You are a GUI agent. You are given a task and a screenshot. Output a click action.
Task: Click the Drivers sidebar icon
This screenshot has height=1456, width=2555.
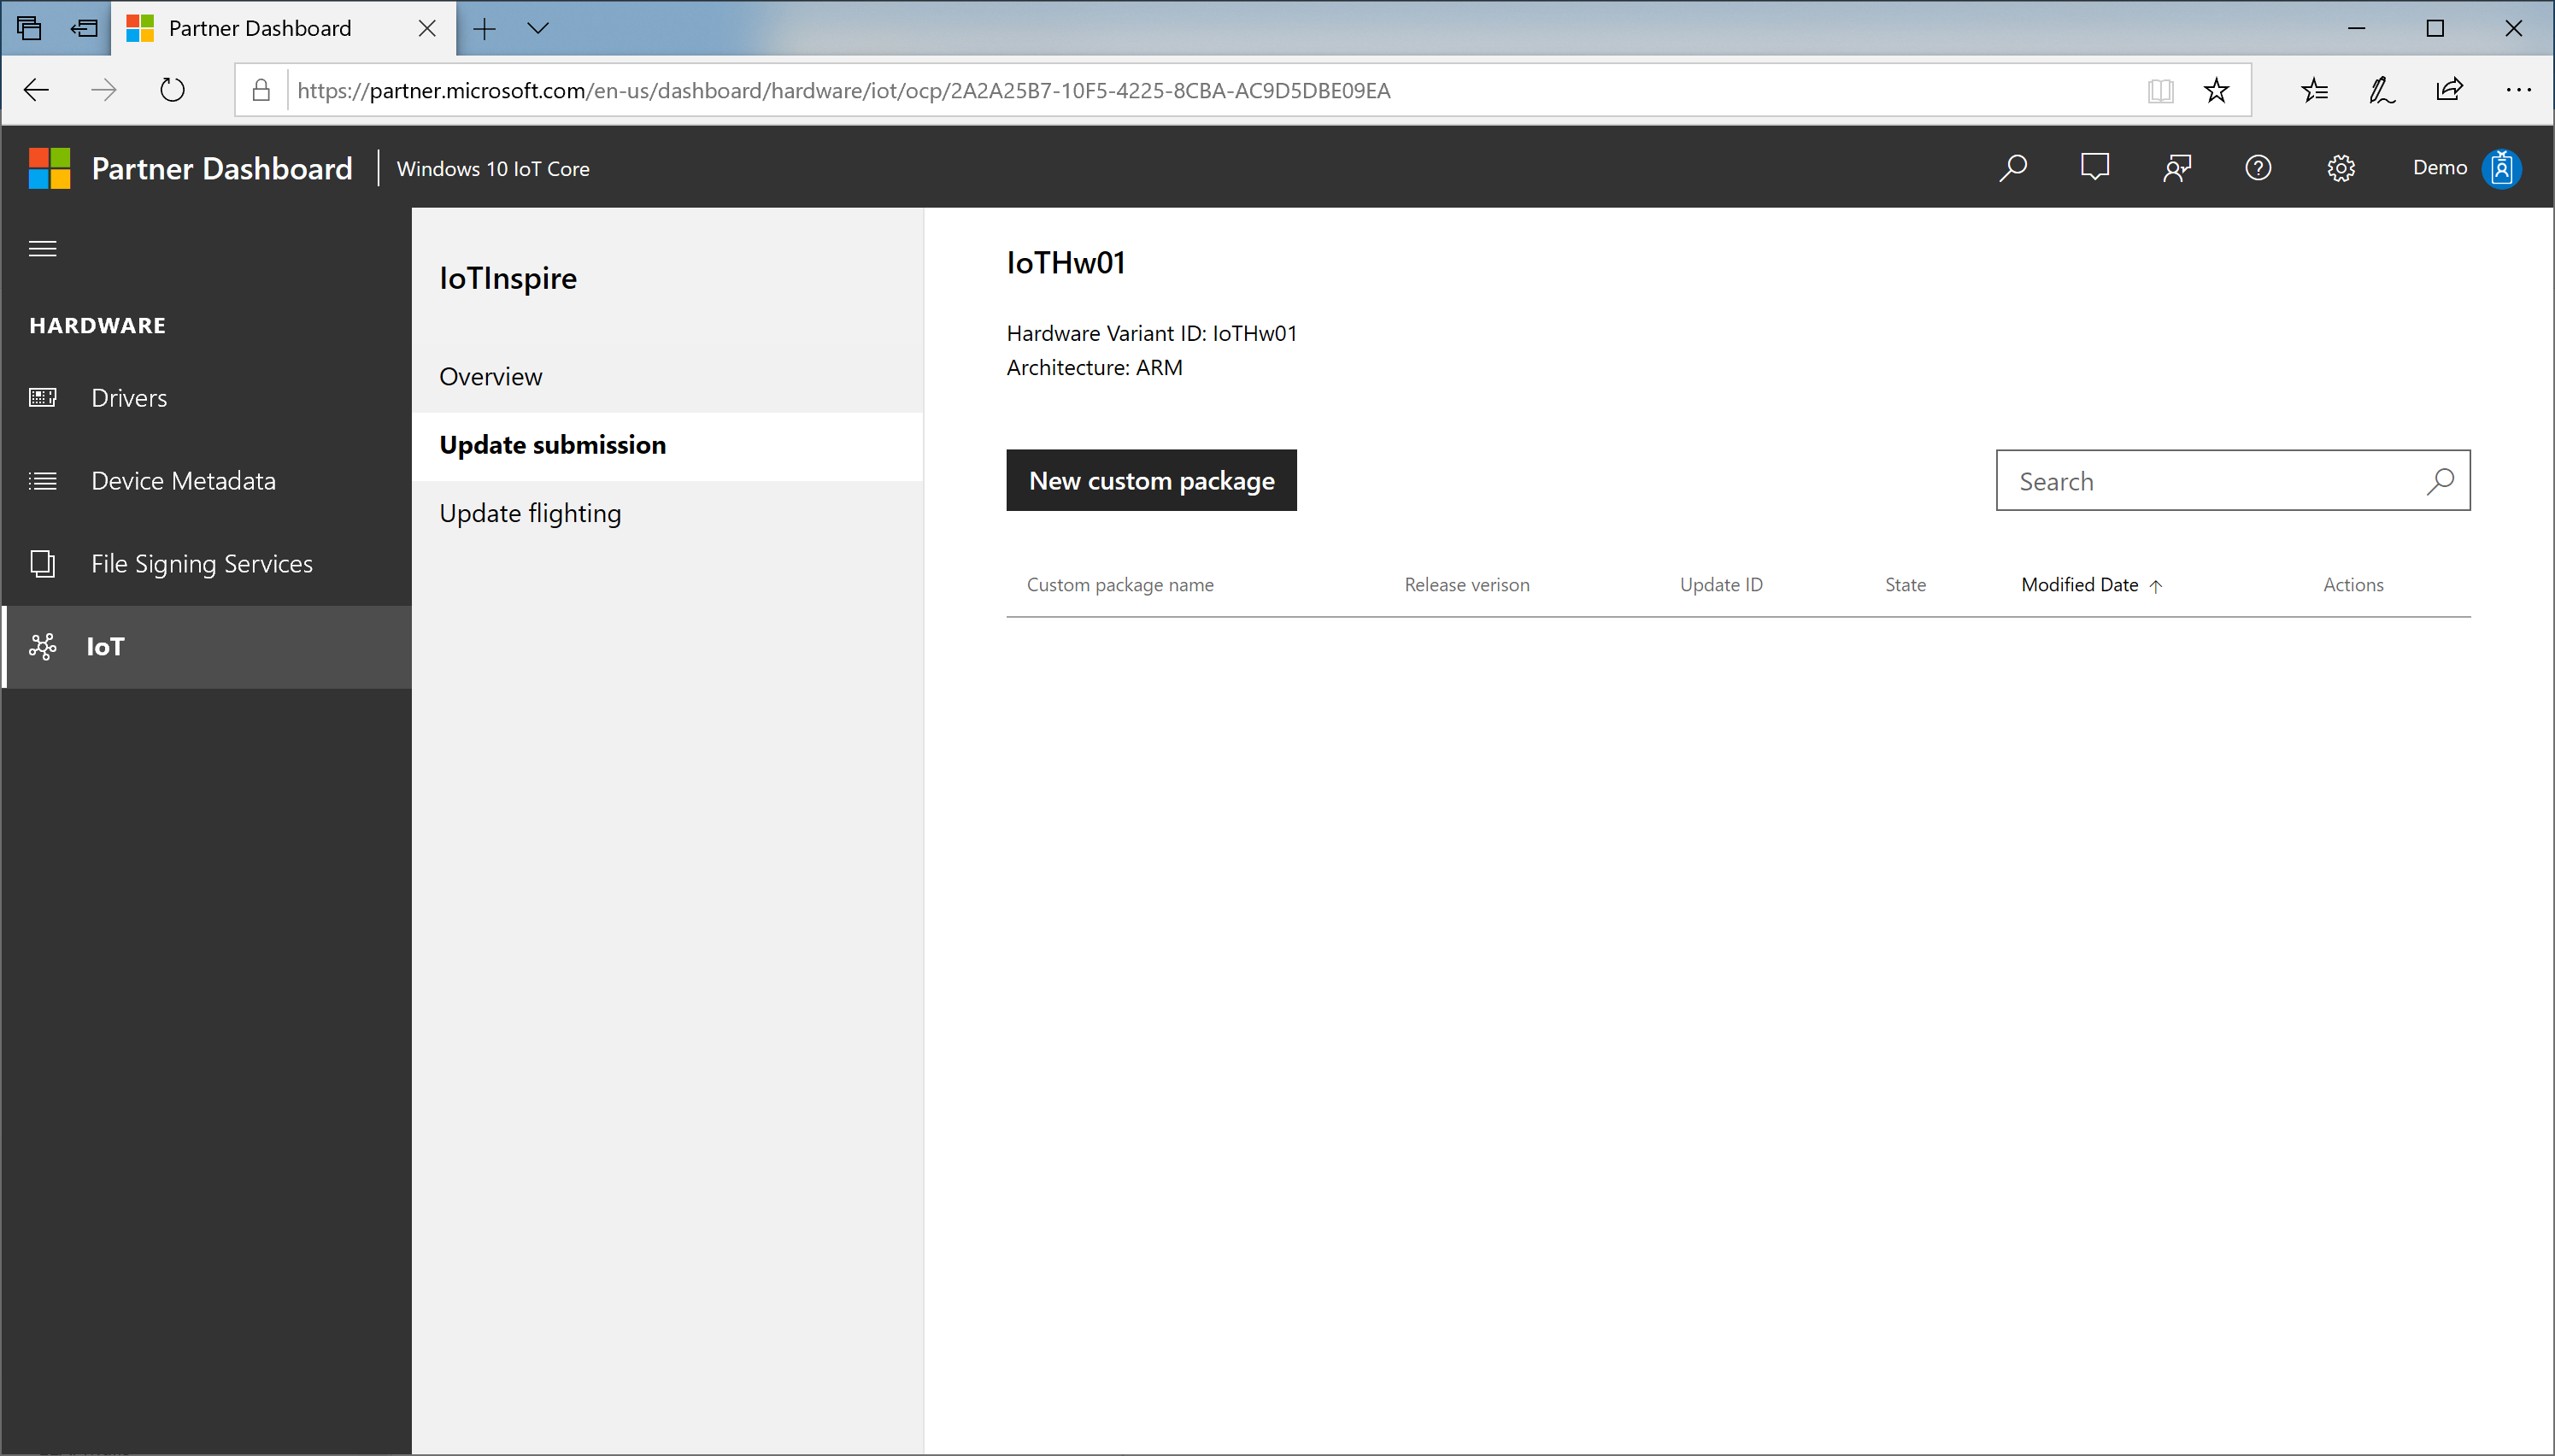(x=44, y=396)
